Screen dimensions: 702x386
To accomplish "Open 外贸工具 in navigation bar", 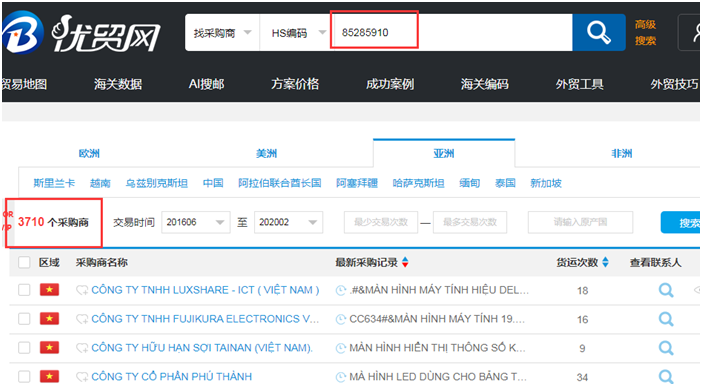I will tap(580, 84).
